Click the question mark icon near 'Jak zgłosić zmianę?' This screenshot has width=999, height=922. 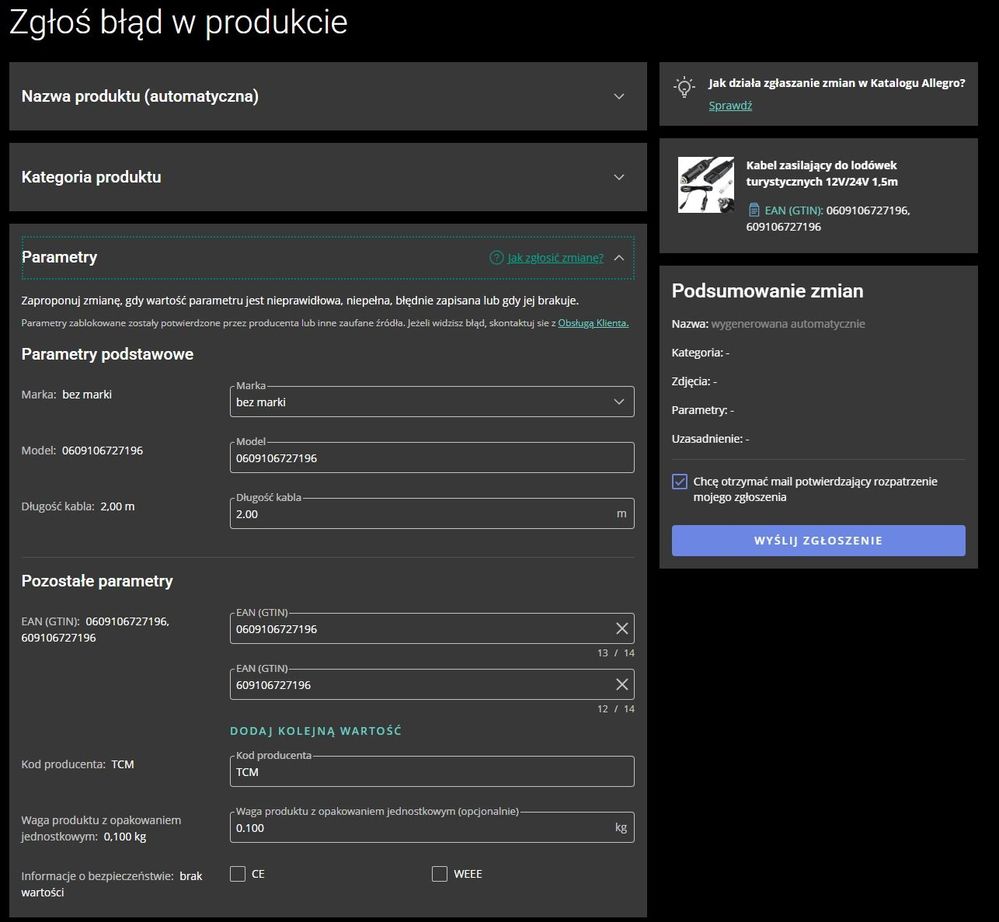click(497, 257)
